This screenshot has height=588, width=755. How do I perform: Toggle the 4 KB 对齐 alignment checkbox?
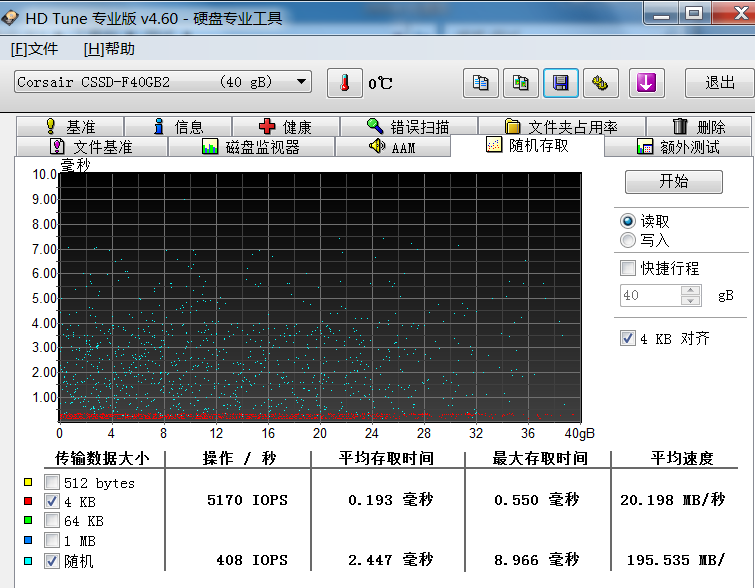coord(628,338)
